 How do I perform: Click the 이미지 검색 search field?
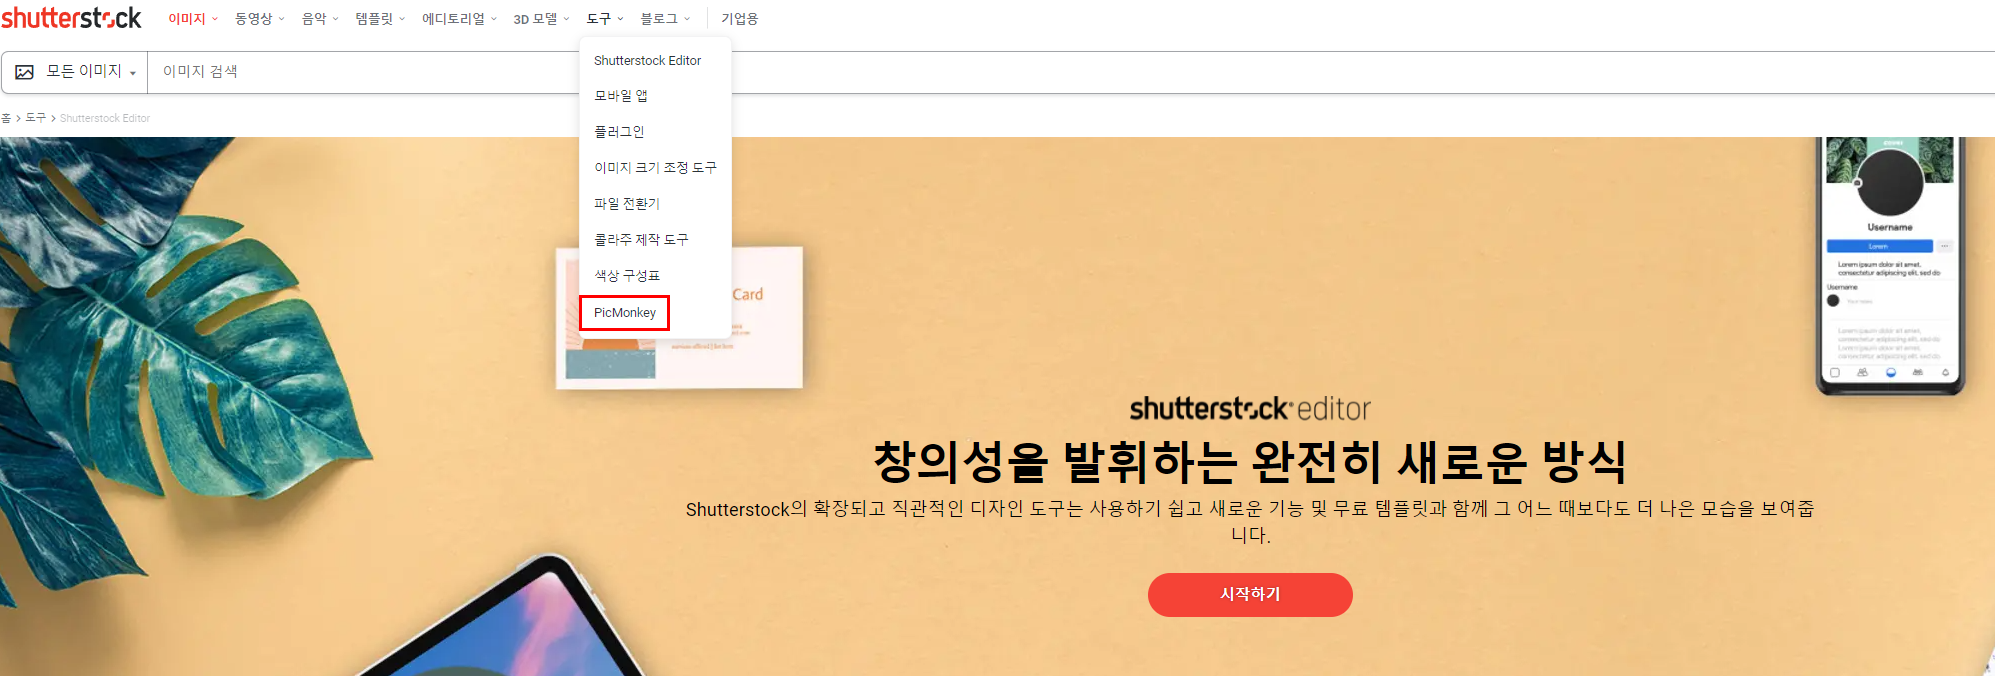pos(1070,72)
